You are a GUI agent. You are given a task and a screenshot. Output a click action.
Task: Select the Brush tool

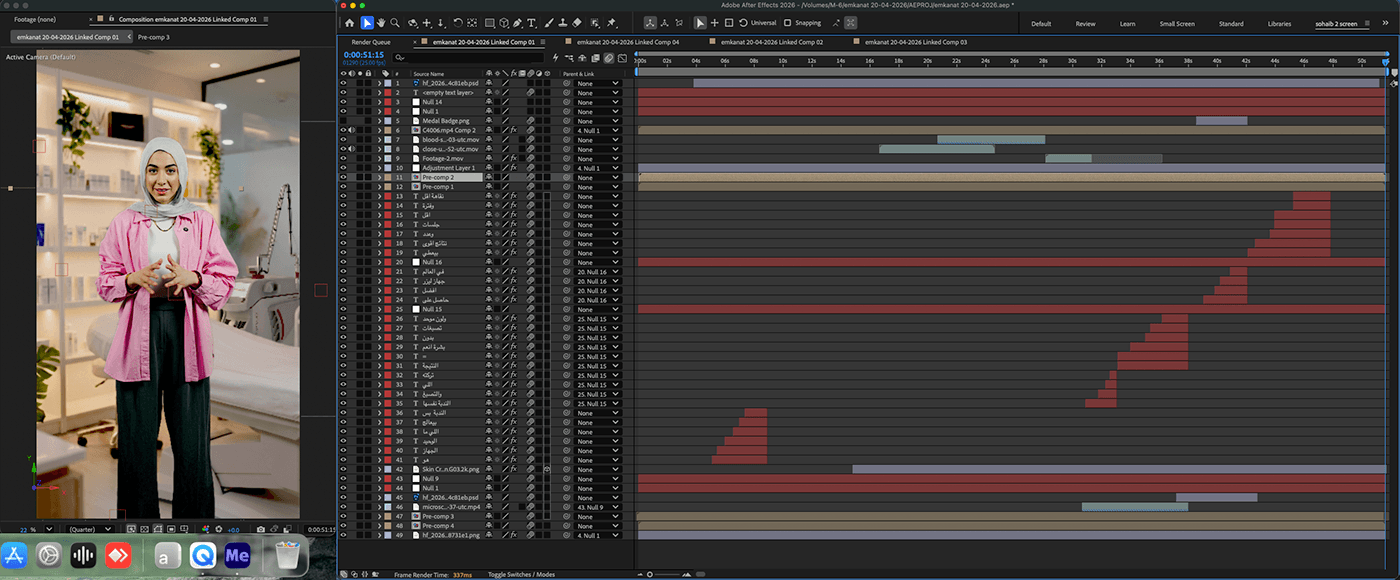pos(548,23)
